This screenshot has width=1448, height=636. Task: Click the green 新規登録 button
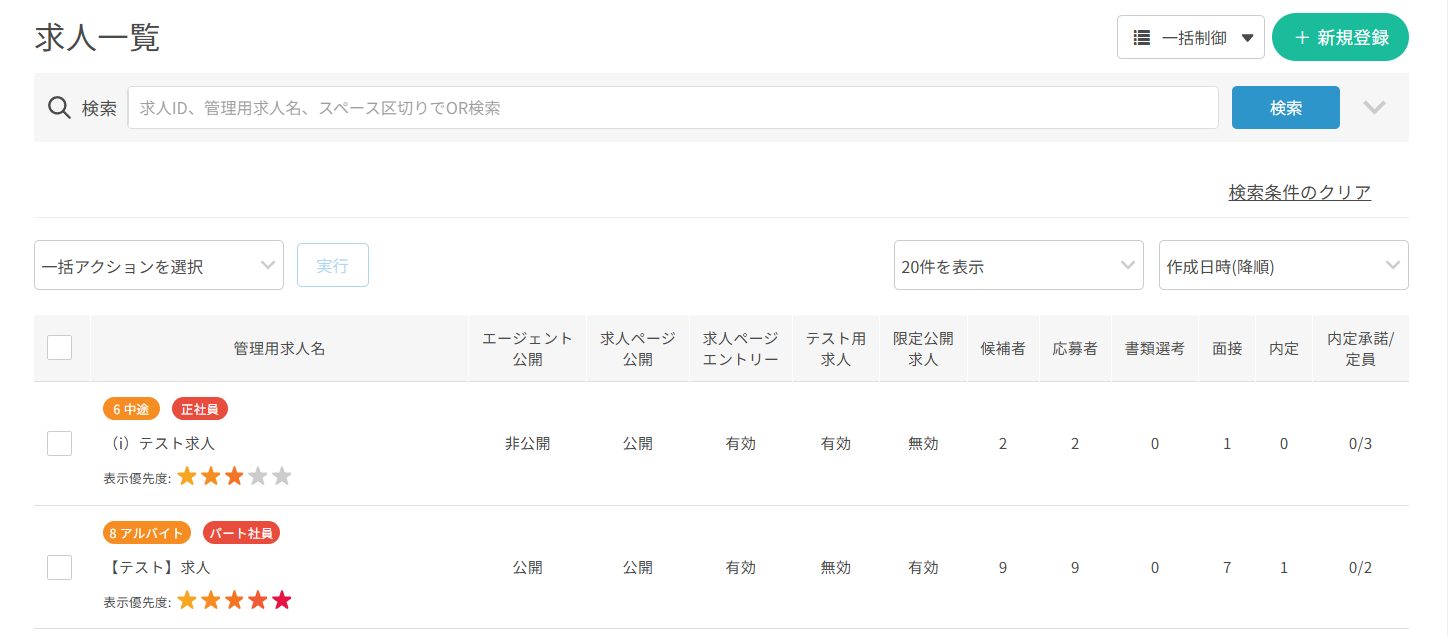pos(1340,38)
